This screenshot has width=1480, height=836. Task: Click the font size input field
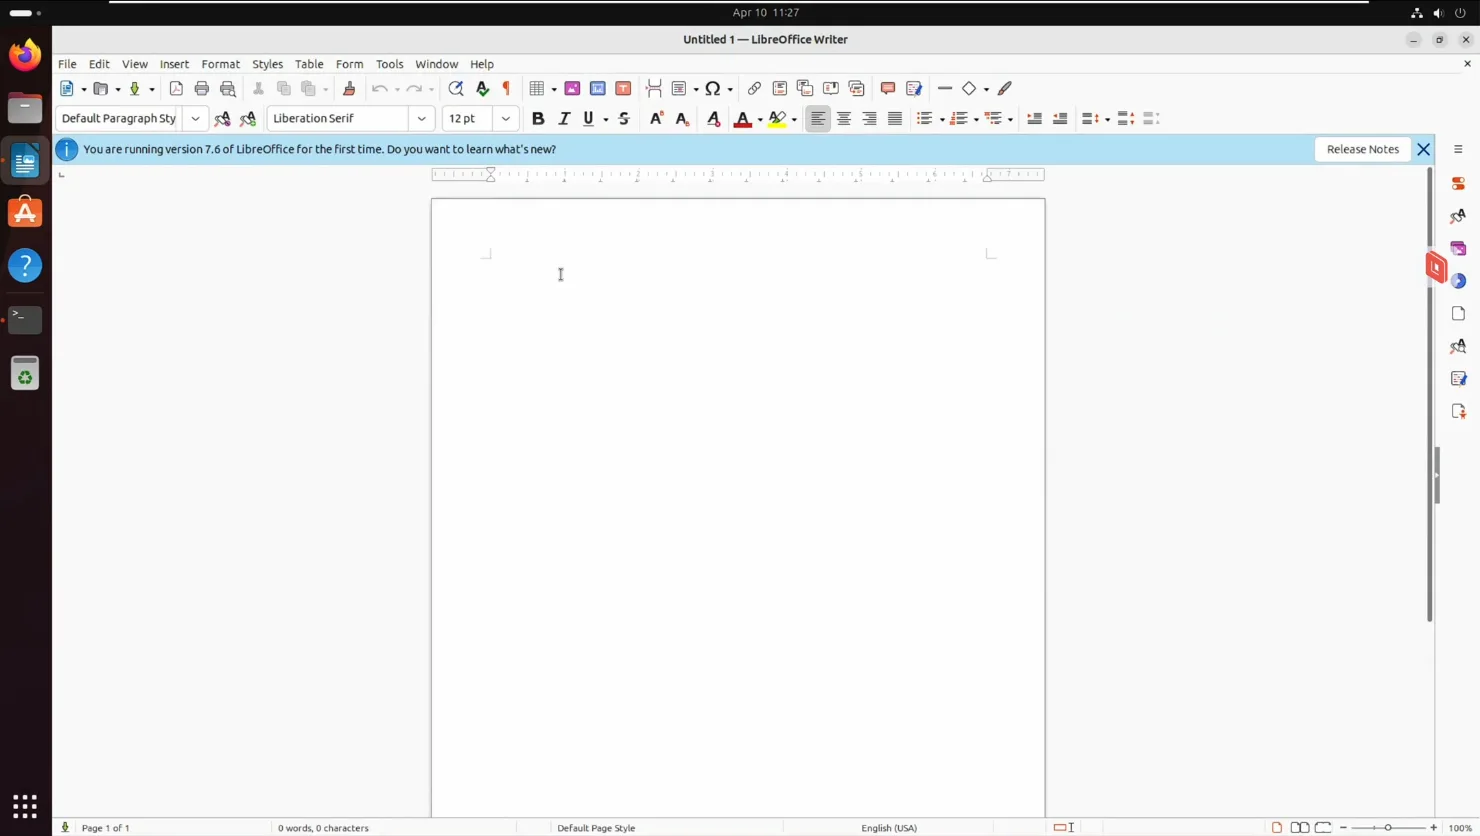click(x=467, y=119)
